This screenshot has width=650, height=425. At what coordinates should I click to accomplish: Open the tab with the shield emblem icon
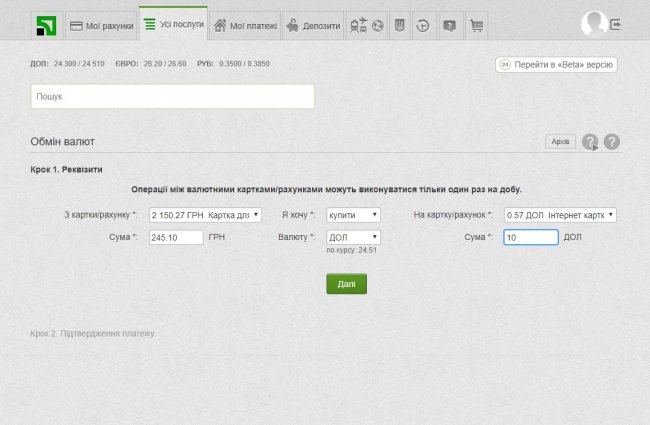click(401, 26)
